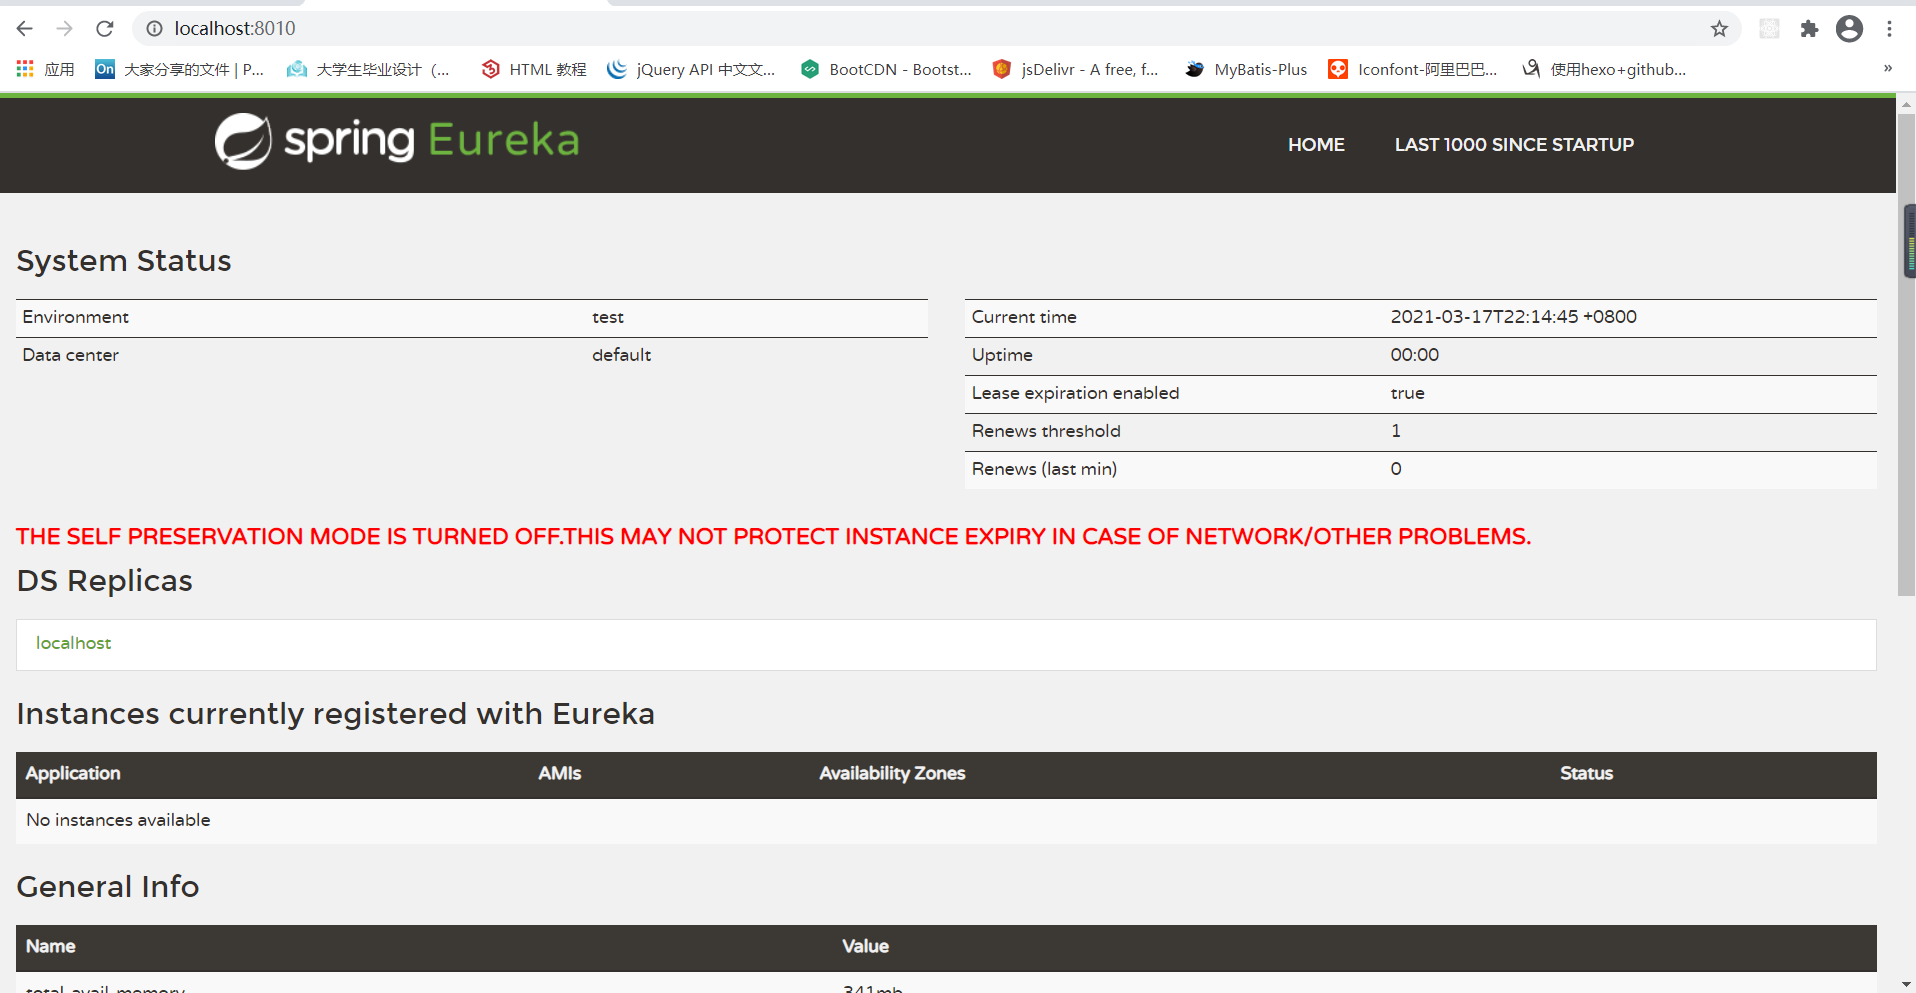This screenshot has height=993, width=1916.
Task: Open the localhost DS replica link
Action: (74, 643)
